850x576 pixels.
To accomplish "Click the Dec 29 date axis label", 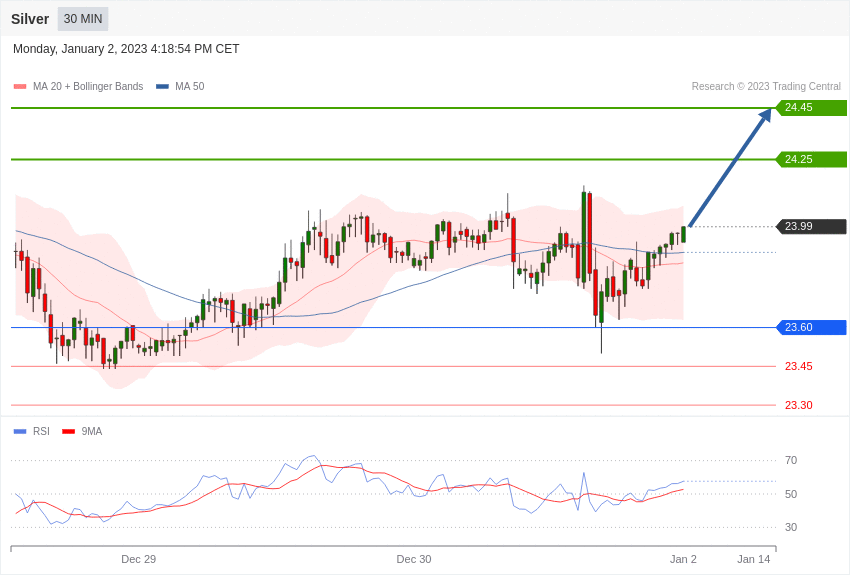I will click(x=138, y=559).
